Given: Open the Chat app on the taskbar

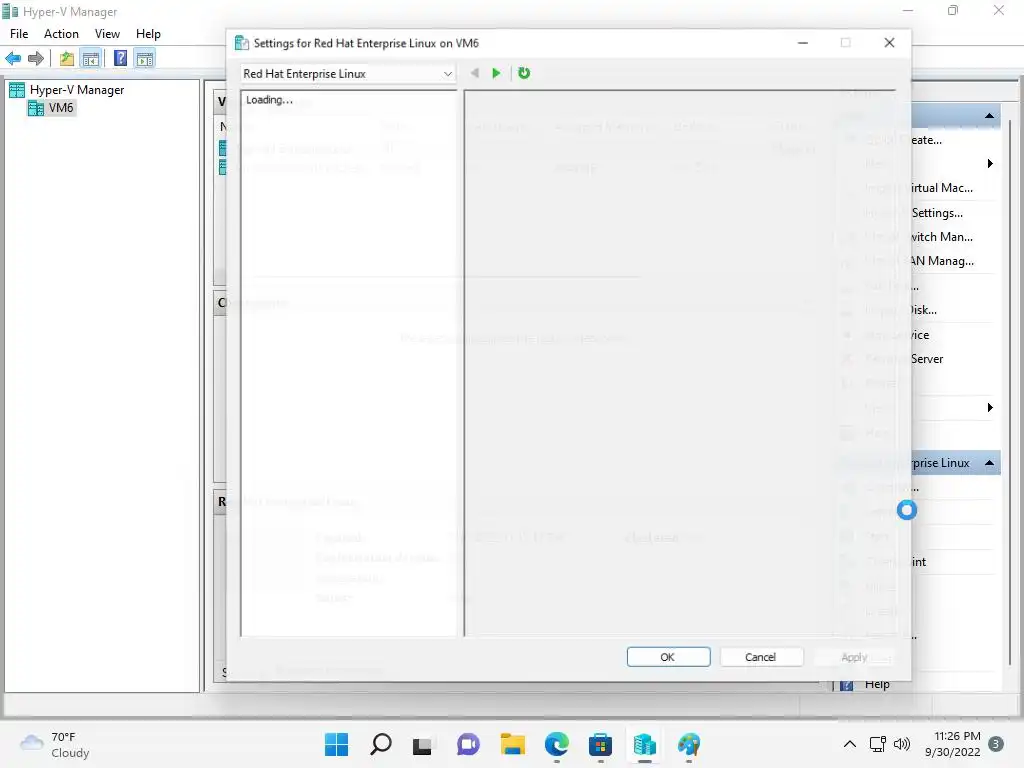Looking at the screenshot, I should (x=468, y=744).
